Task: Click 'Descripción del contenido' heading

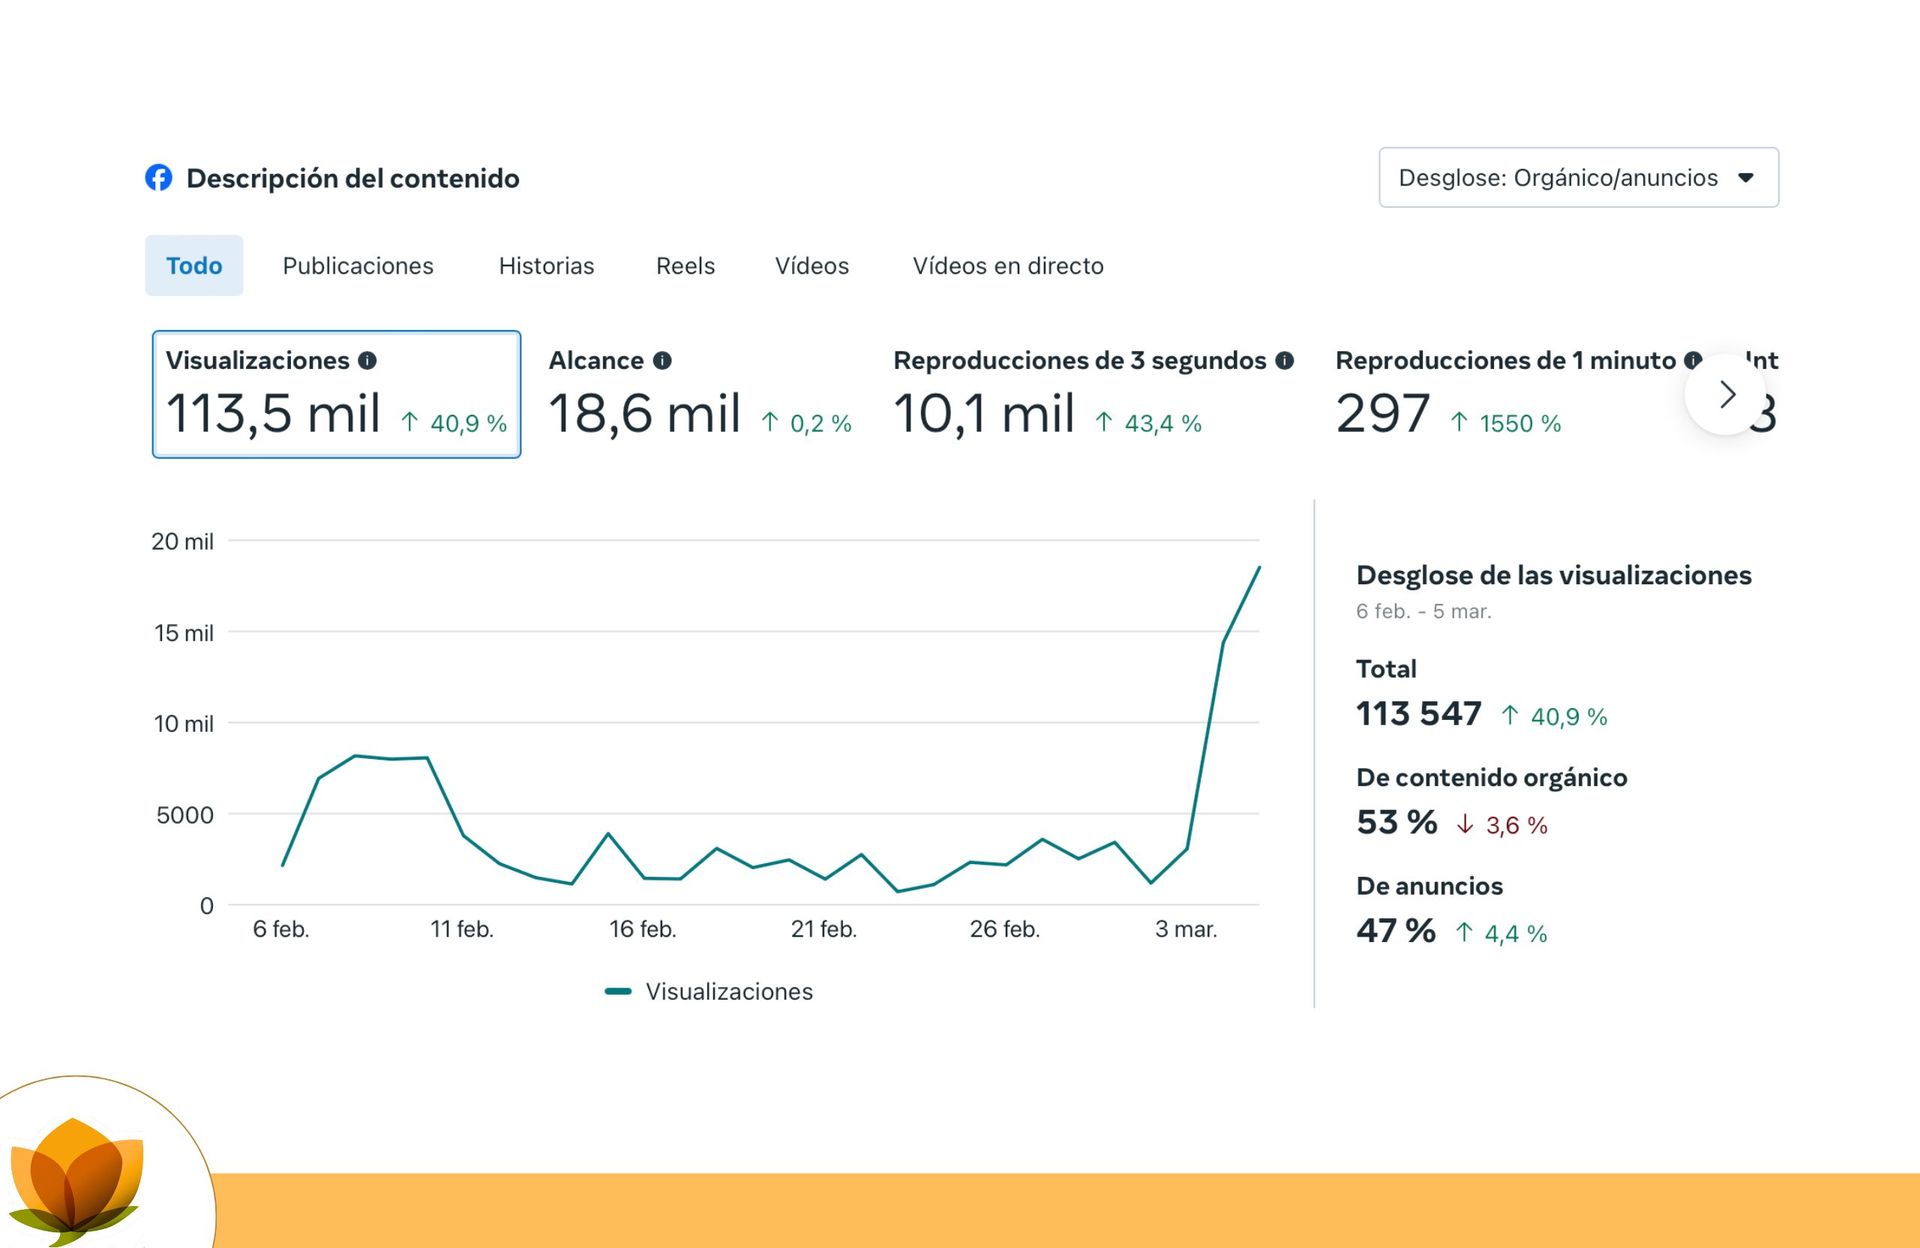Action: click(x=353, y=179)
